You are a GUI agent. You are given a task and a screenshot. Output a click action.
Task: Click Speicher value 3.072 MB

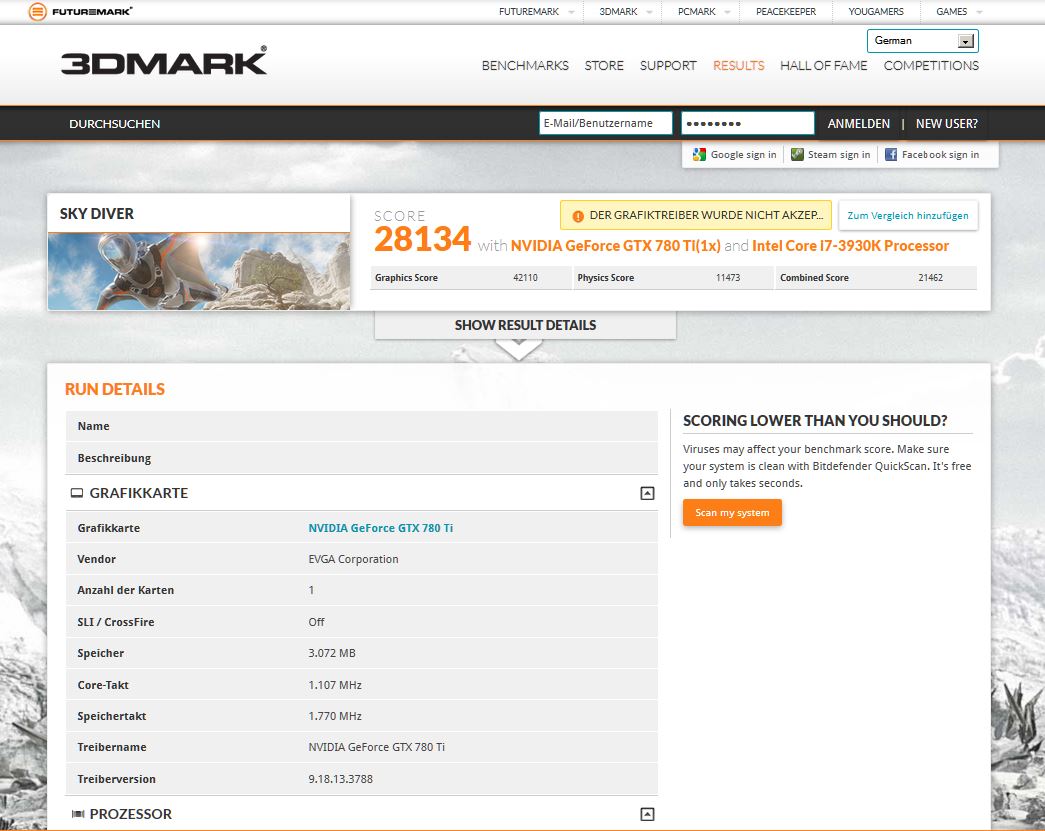click(x=332, y=653)
